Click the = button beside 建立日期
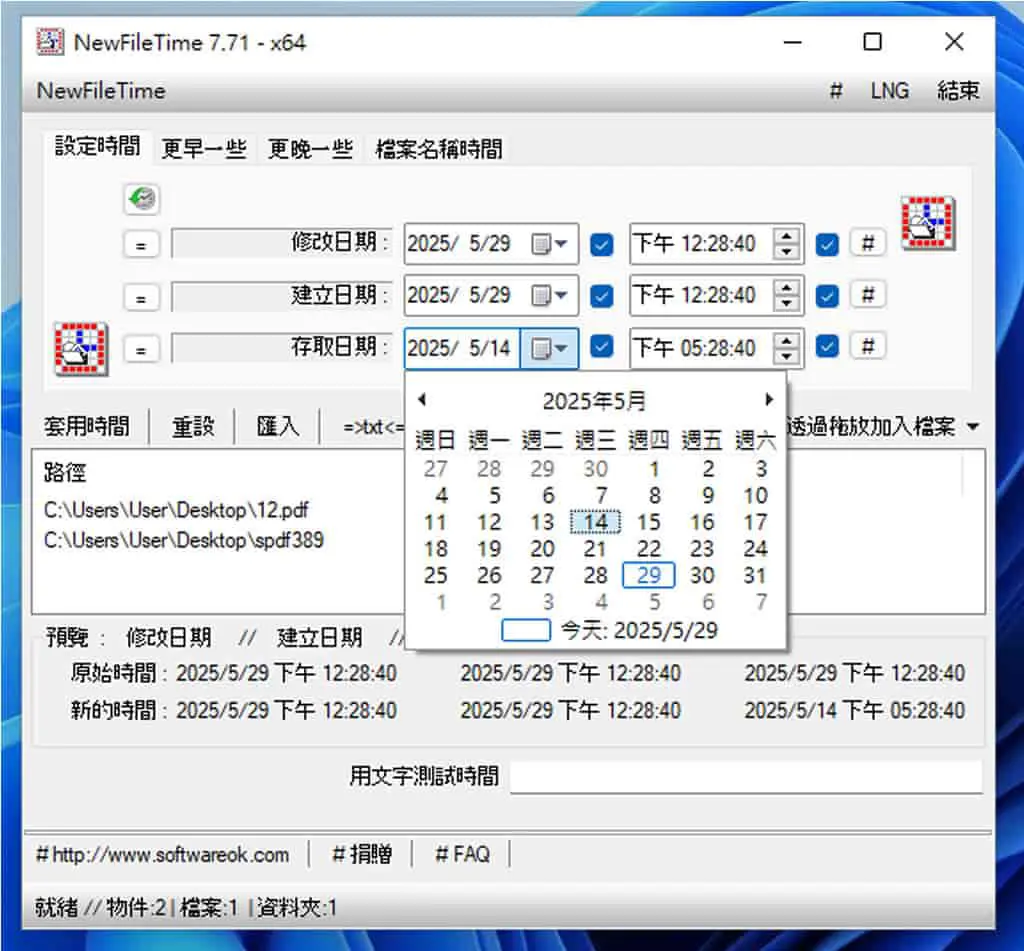 pyautogui.click(x=141, y=298)
